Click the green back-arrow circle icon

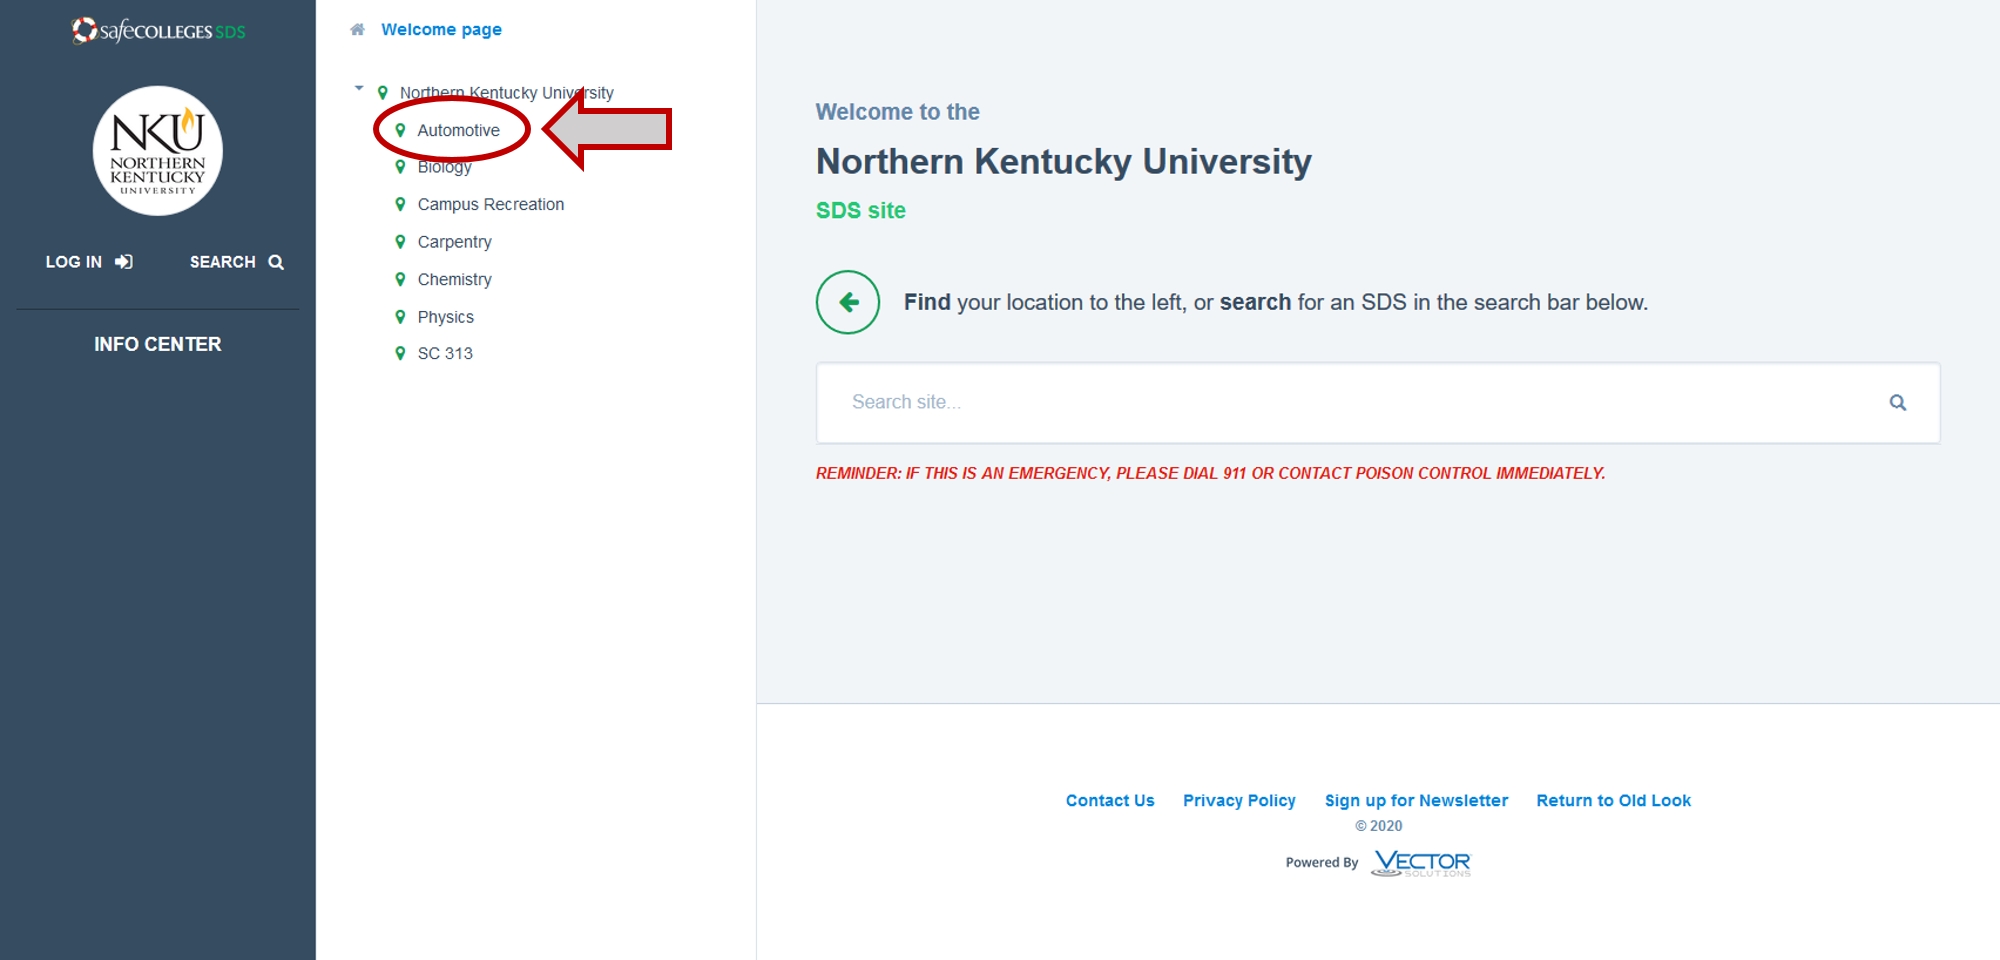(x=848, y=302)
